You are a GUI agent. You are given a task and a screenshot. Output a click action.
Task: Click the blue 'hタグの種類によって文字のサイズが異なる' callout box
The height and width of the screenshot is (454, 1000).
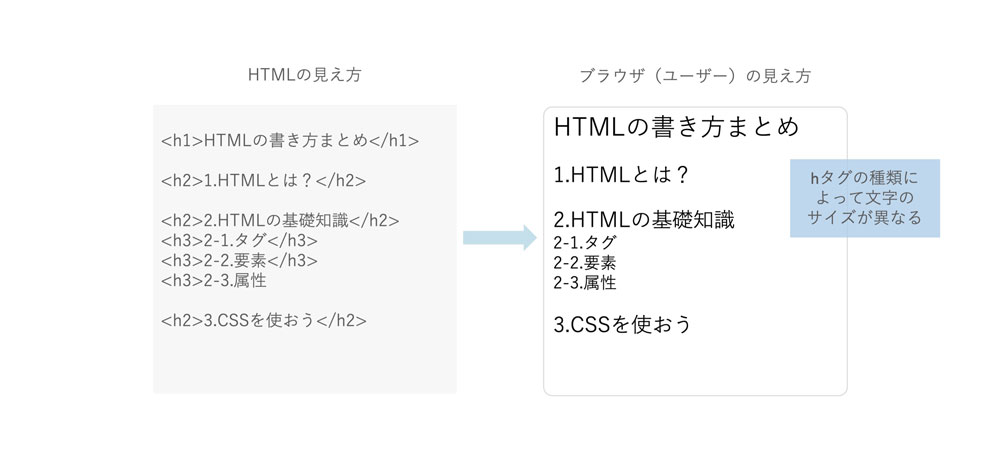tap(865, 198)
